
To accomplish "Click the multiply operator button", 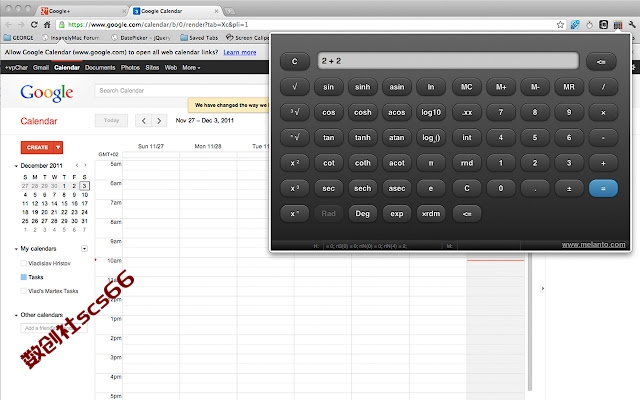I will [603, 112].
